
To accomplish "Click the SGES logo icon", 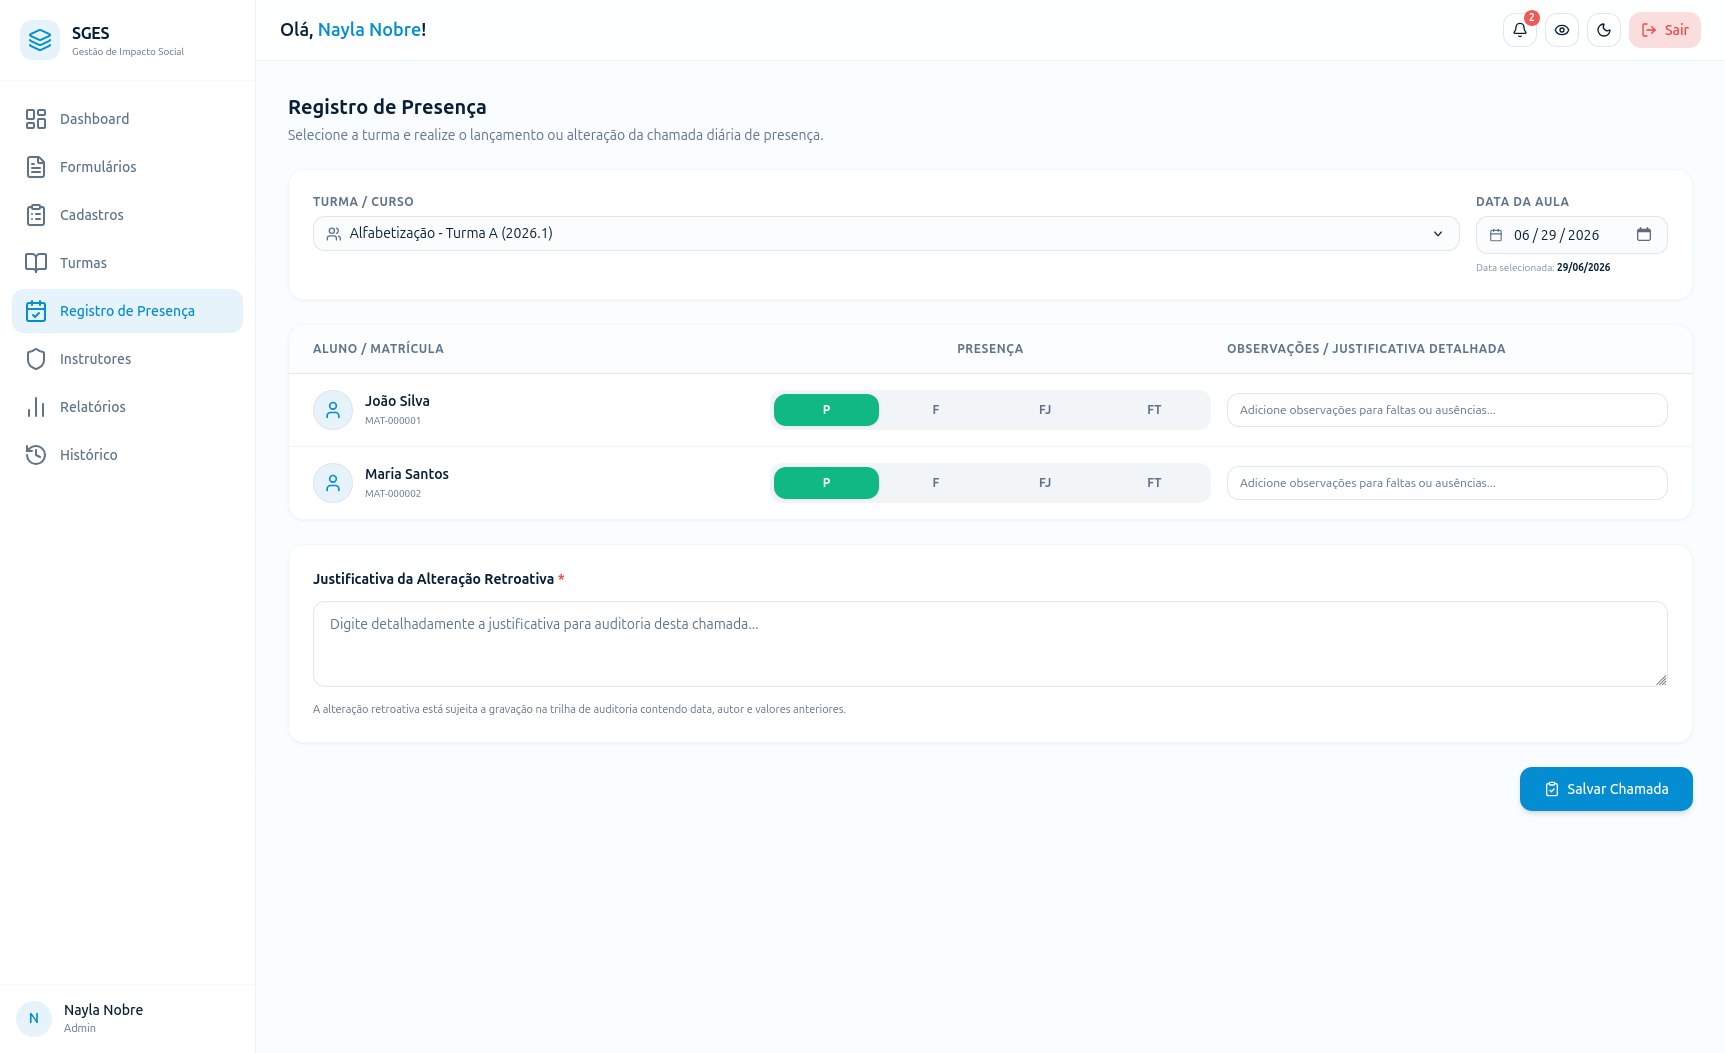I will pyautogui.click(x=40, y=40).
